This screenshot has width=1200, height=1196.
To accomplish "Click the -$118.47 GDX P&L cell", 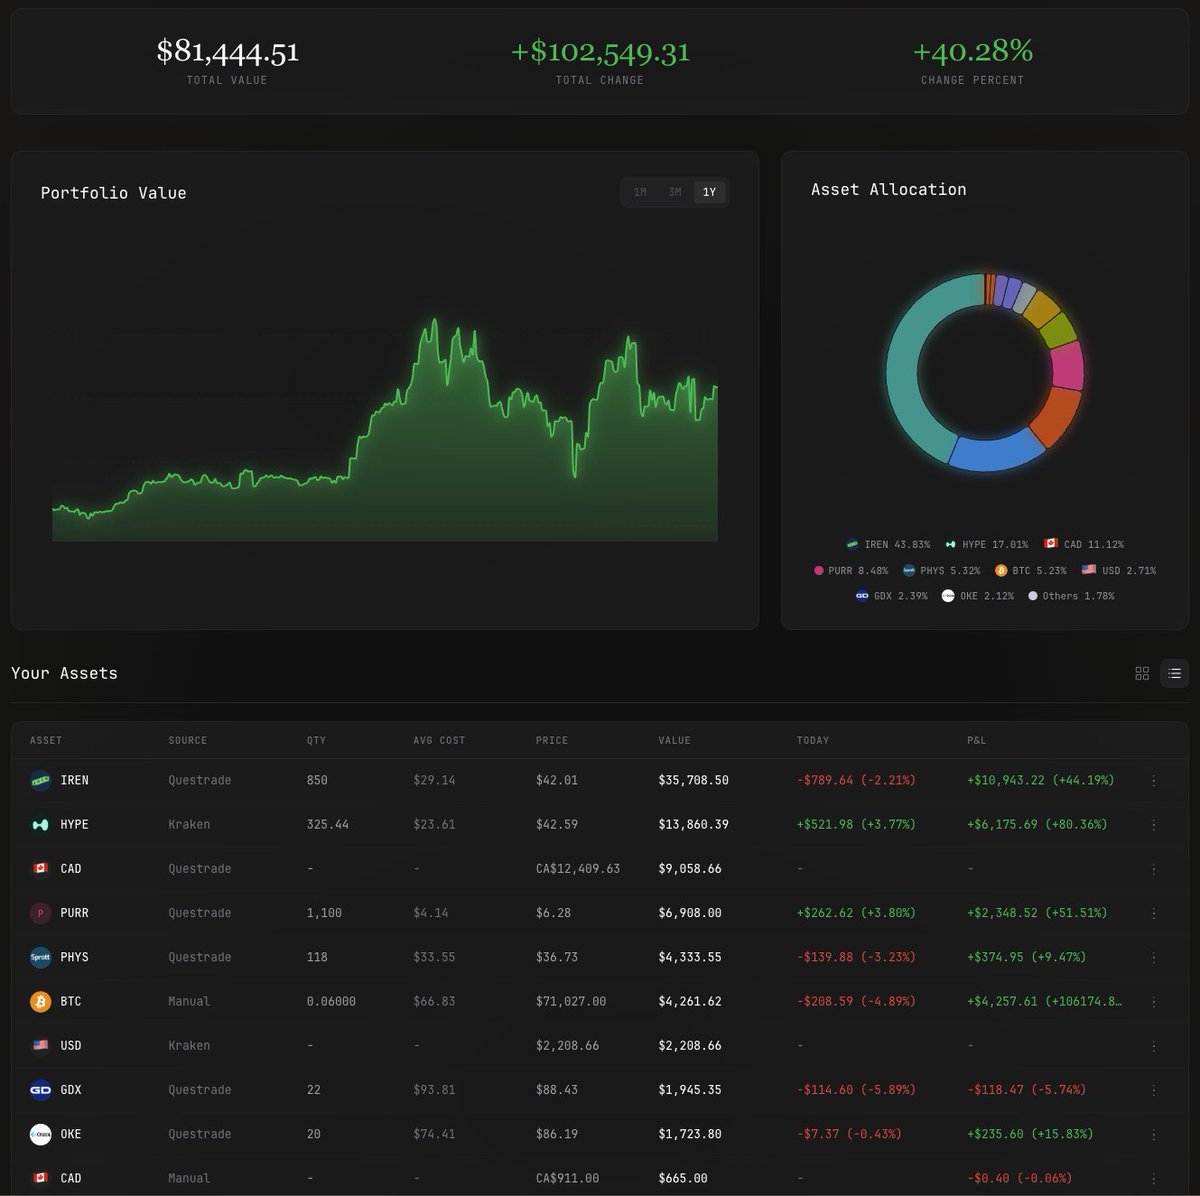I will point(1026,1090).
